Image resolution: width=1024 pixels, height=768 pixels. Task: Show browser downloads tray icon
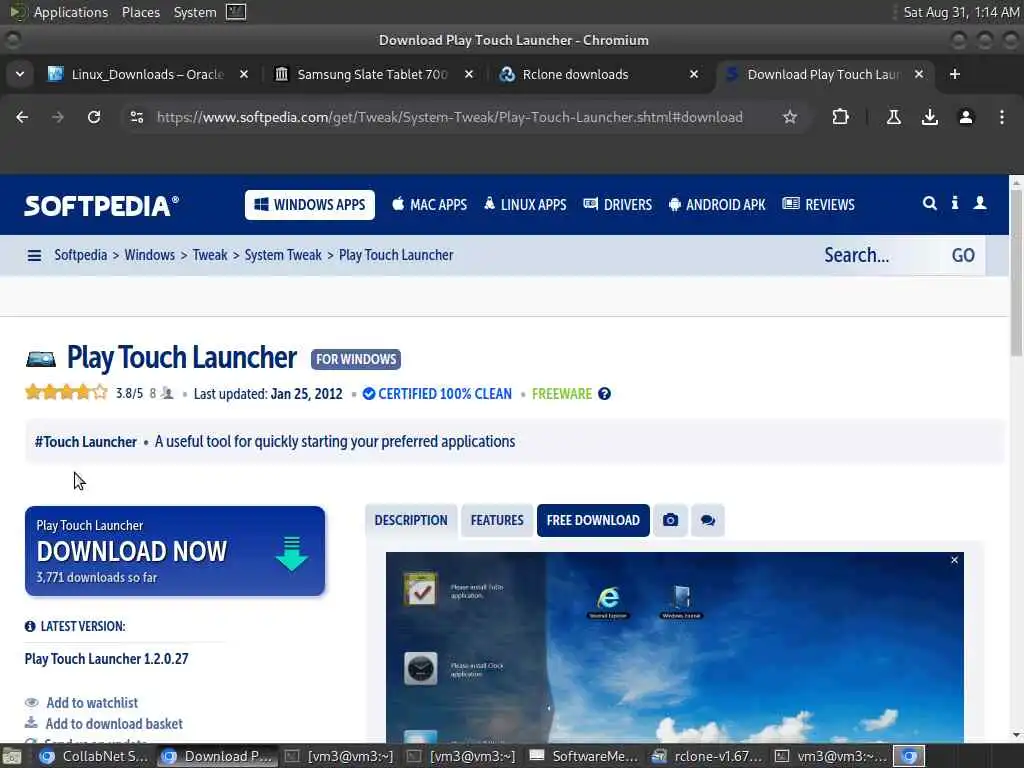point(929,117)
